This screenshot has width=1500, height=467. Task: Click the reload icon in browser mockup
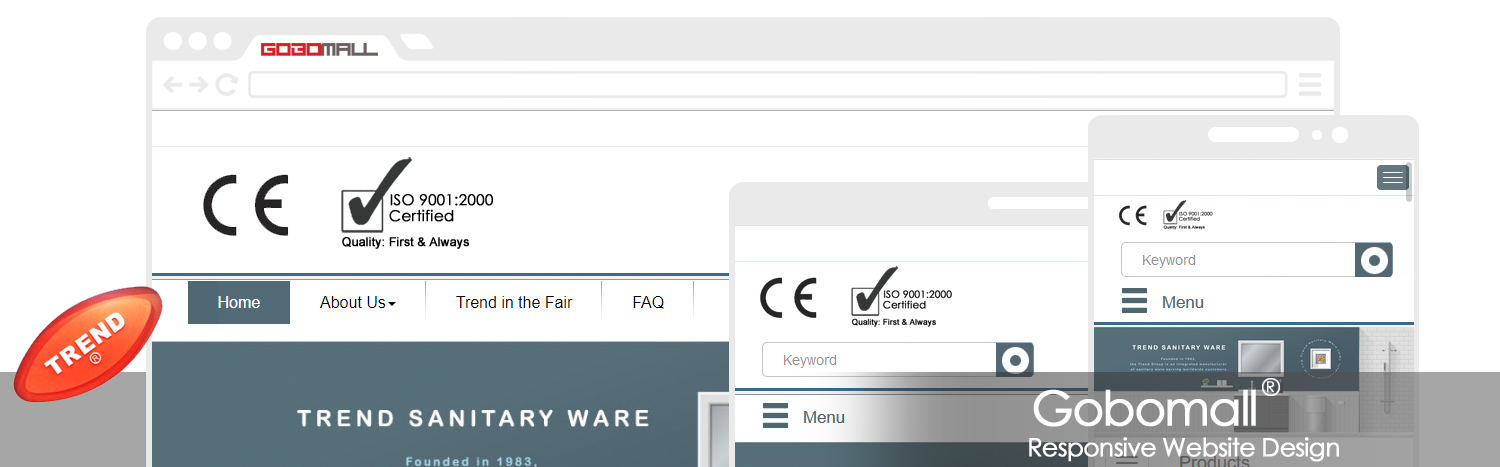coord(227,85)
